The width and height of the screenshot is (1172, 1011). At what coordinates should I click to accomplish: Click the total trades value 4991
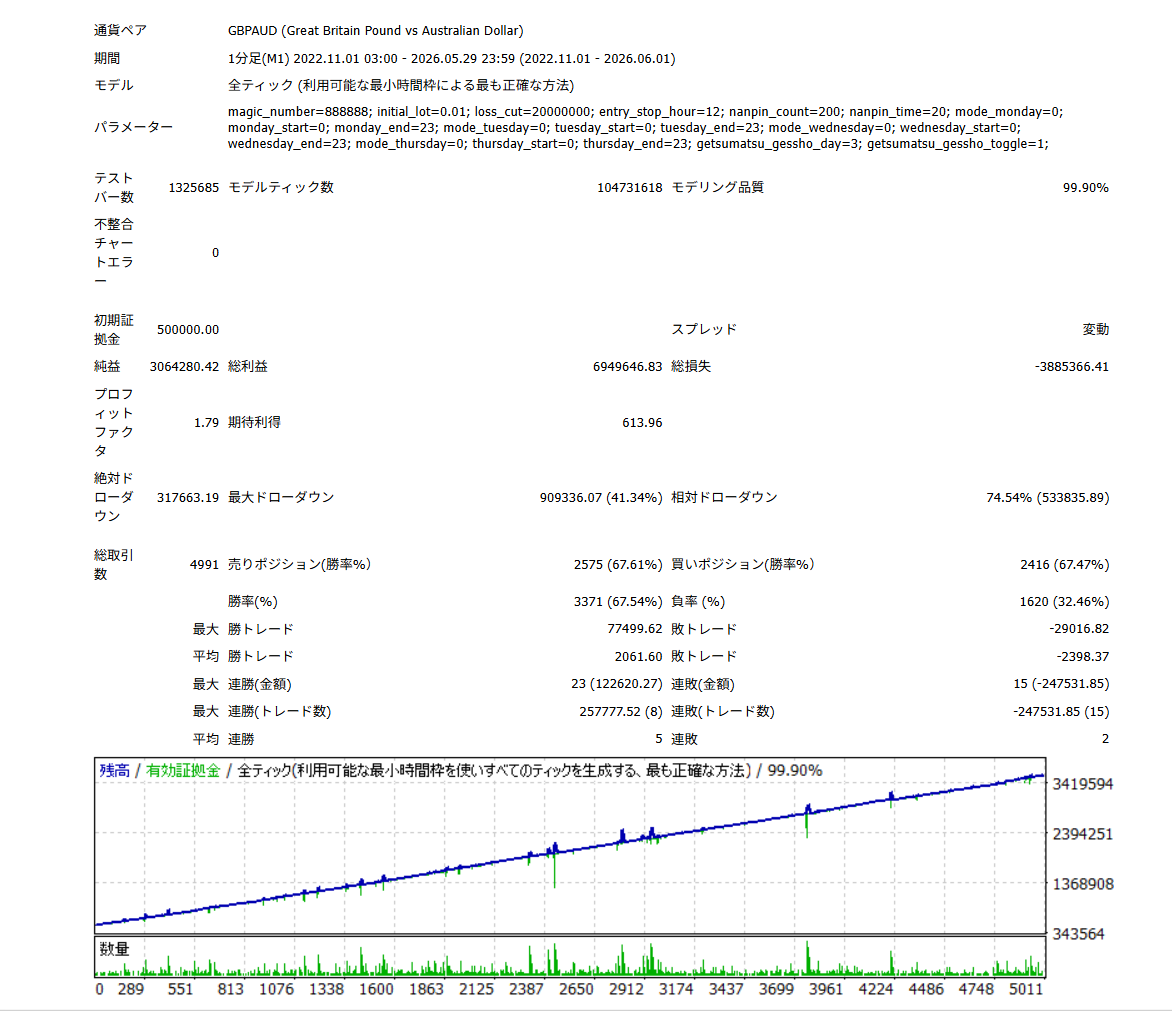click(x=204, y=565)
